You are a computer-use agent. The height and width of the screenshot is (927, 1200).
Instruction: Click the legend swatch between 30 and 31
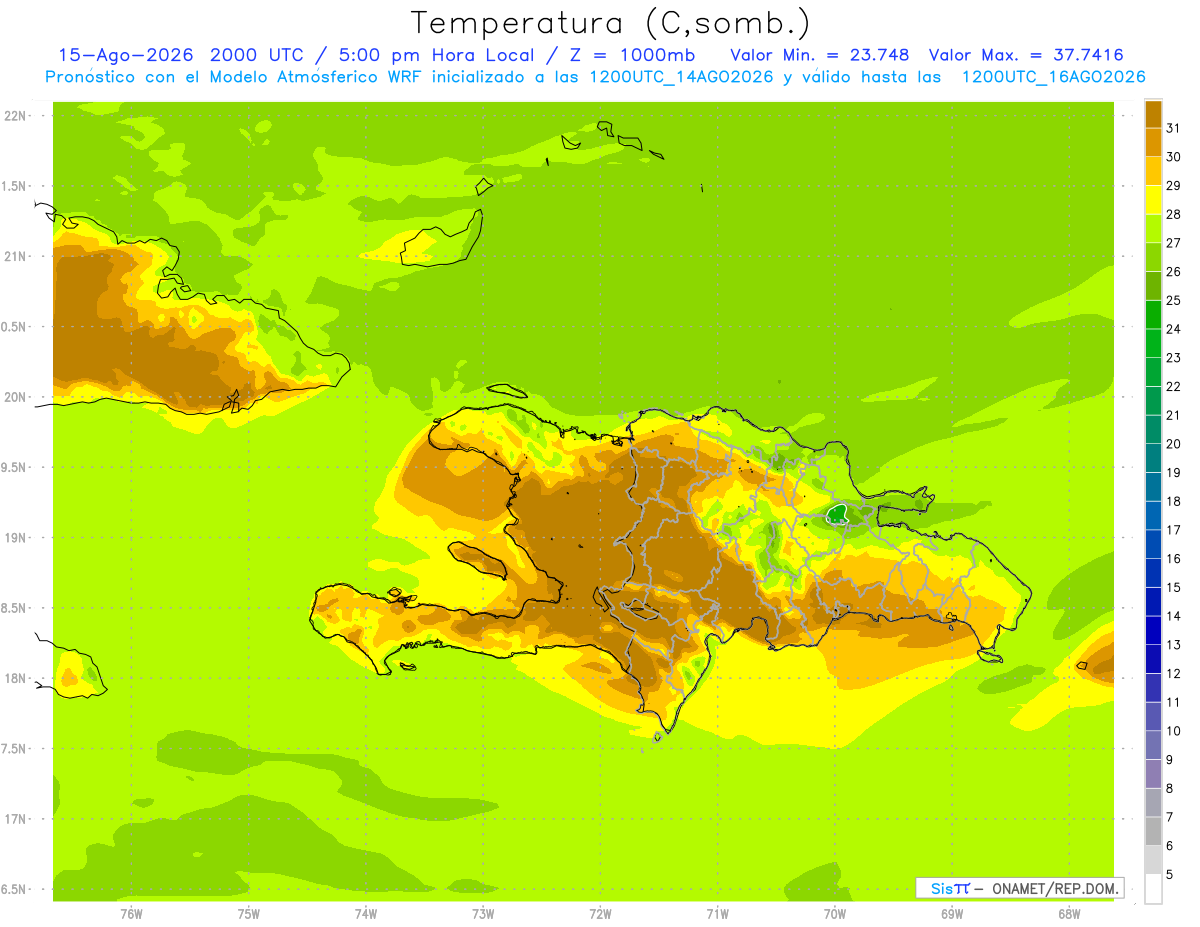pos(1153,142)
